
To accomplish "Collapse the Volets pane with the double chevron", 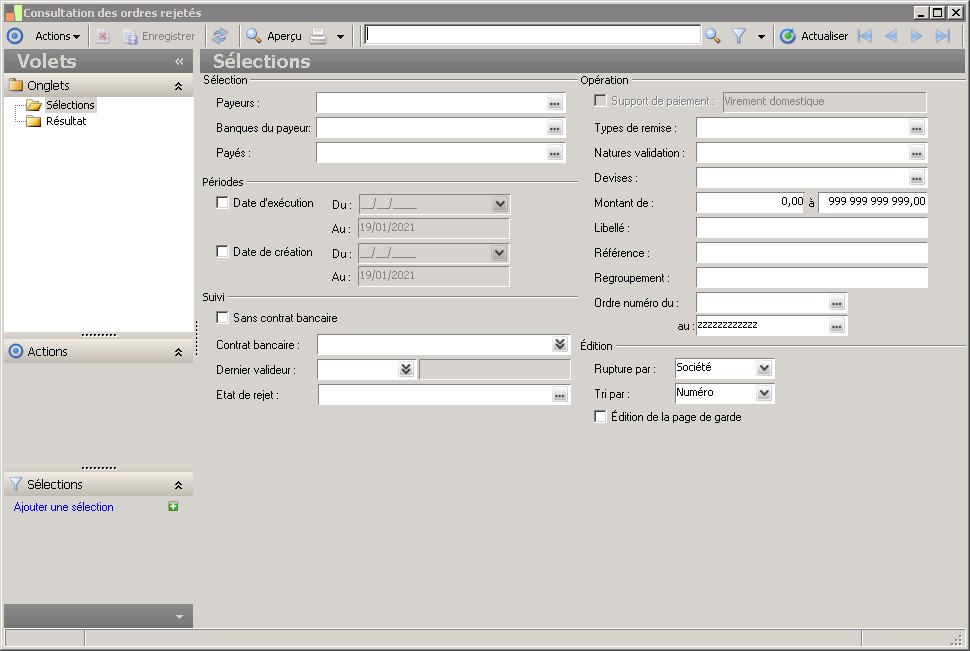I will (179, 61).
